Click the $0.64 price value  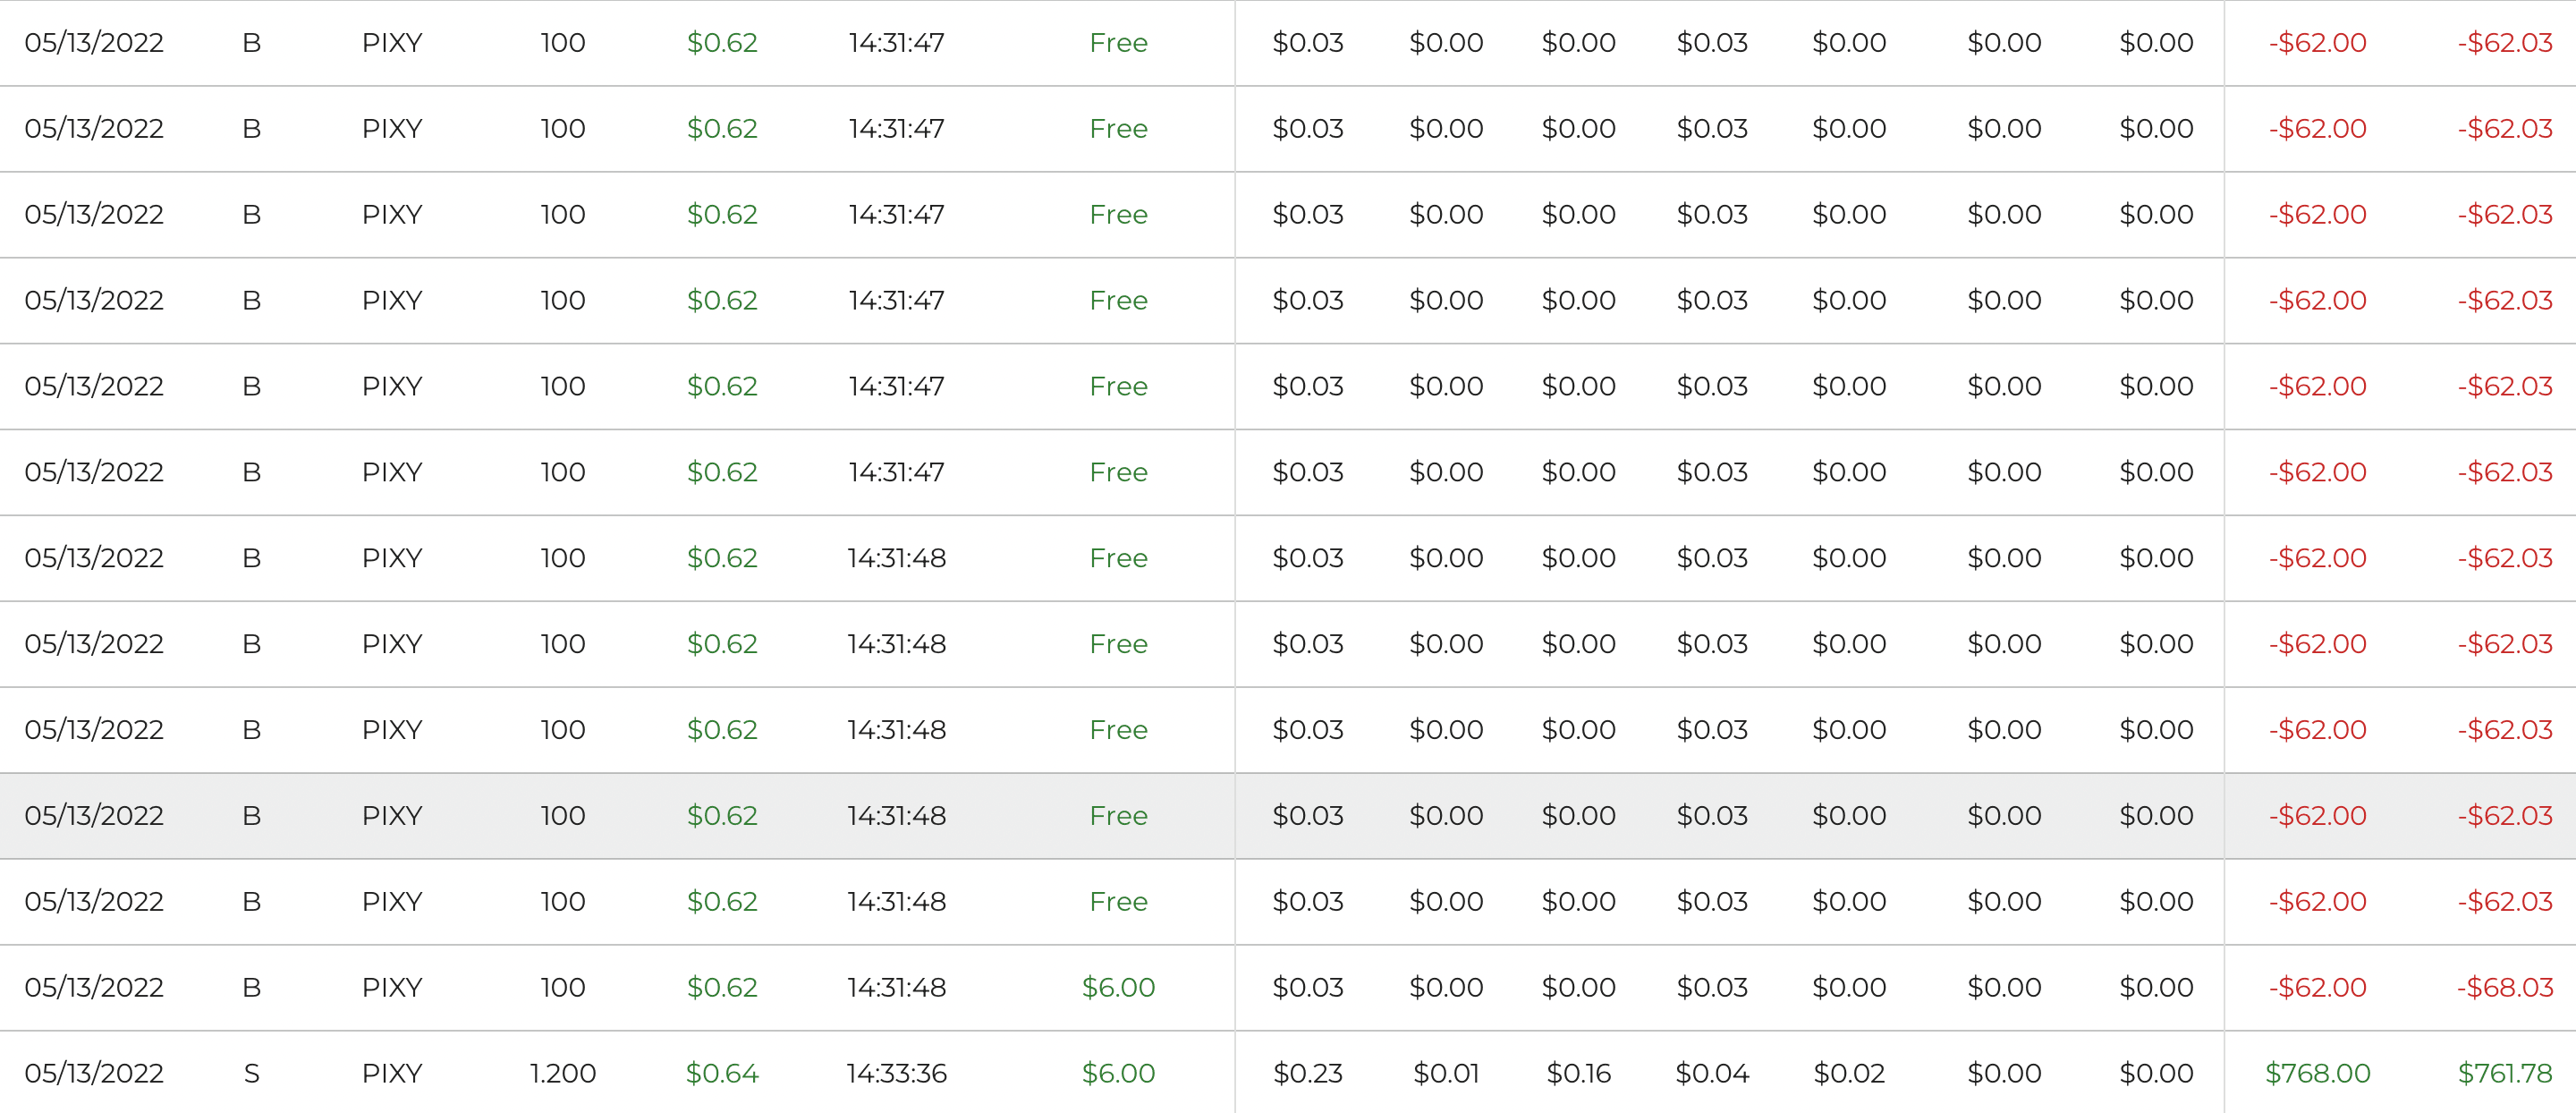721,1073
